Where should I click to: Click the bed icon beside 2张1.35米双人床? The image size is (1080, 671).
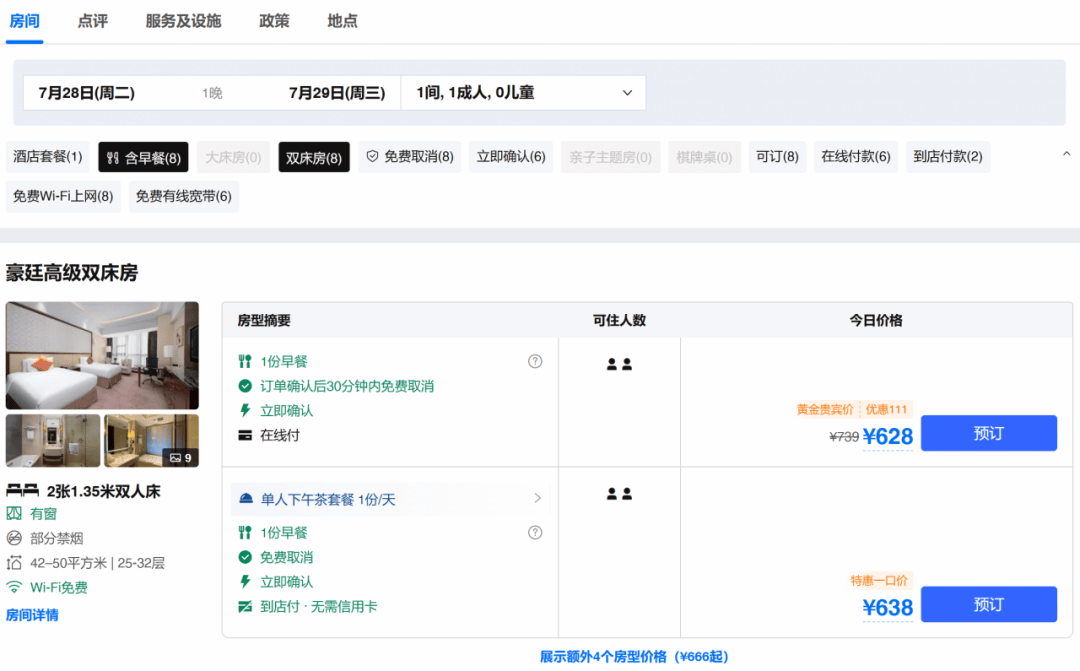22,491
